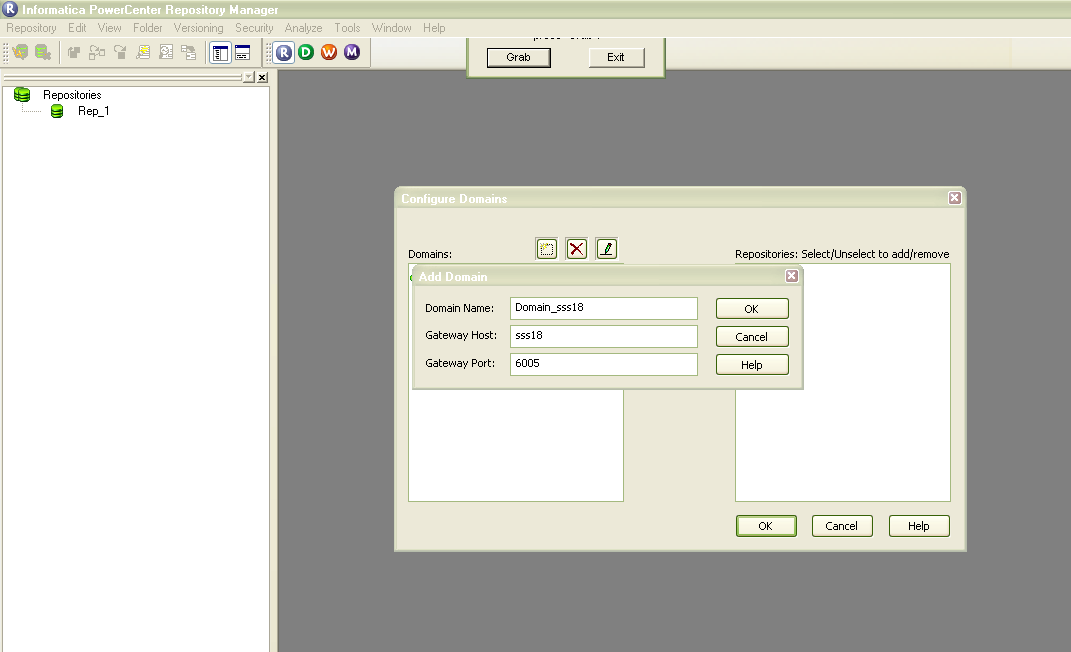Click the remove domain red X icon

(576, 249)
